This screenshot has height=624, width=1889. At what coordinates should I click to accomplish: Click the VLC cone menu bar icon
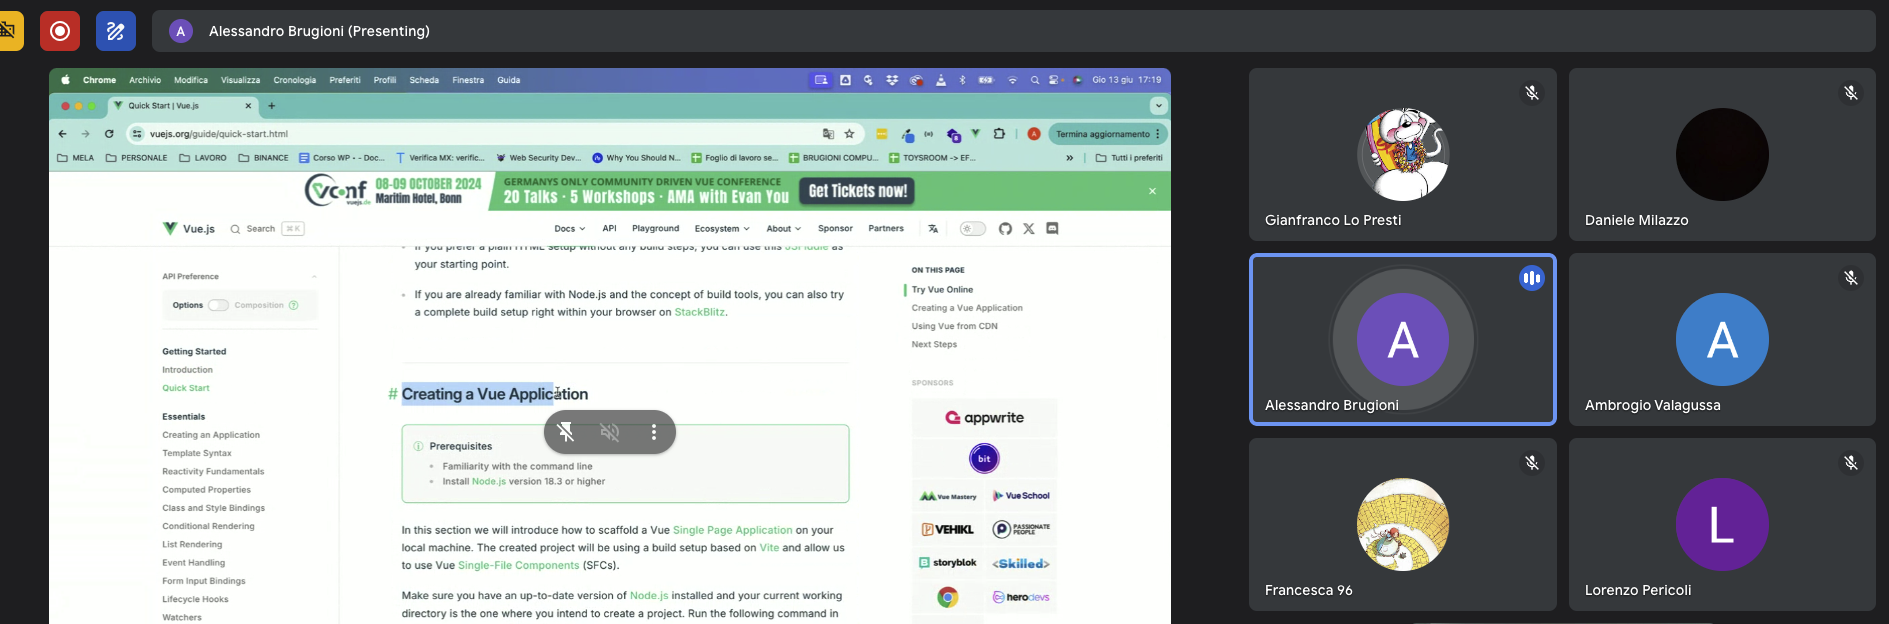[x=940, y=80]
